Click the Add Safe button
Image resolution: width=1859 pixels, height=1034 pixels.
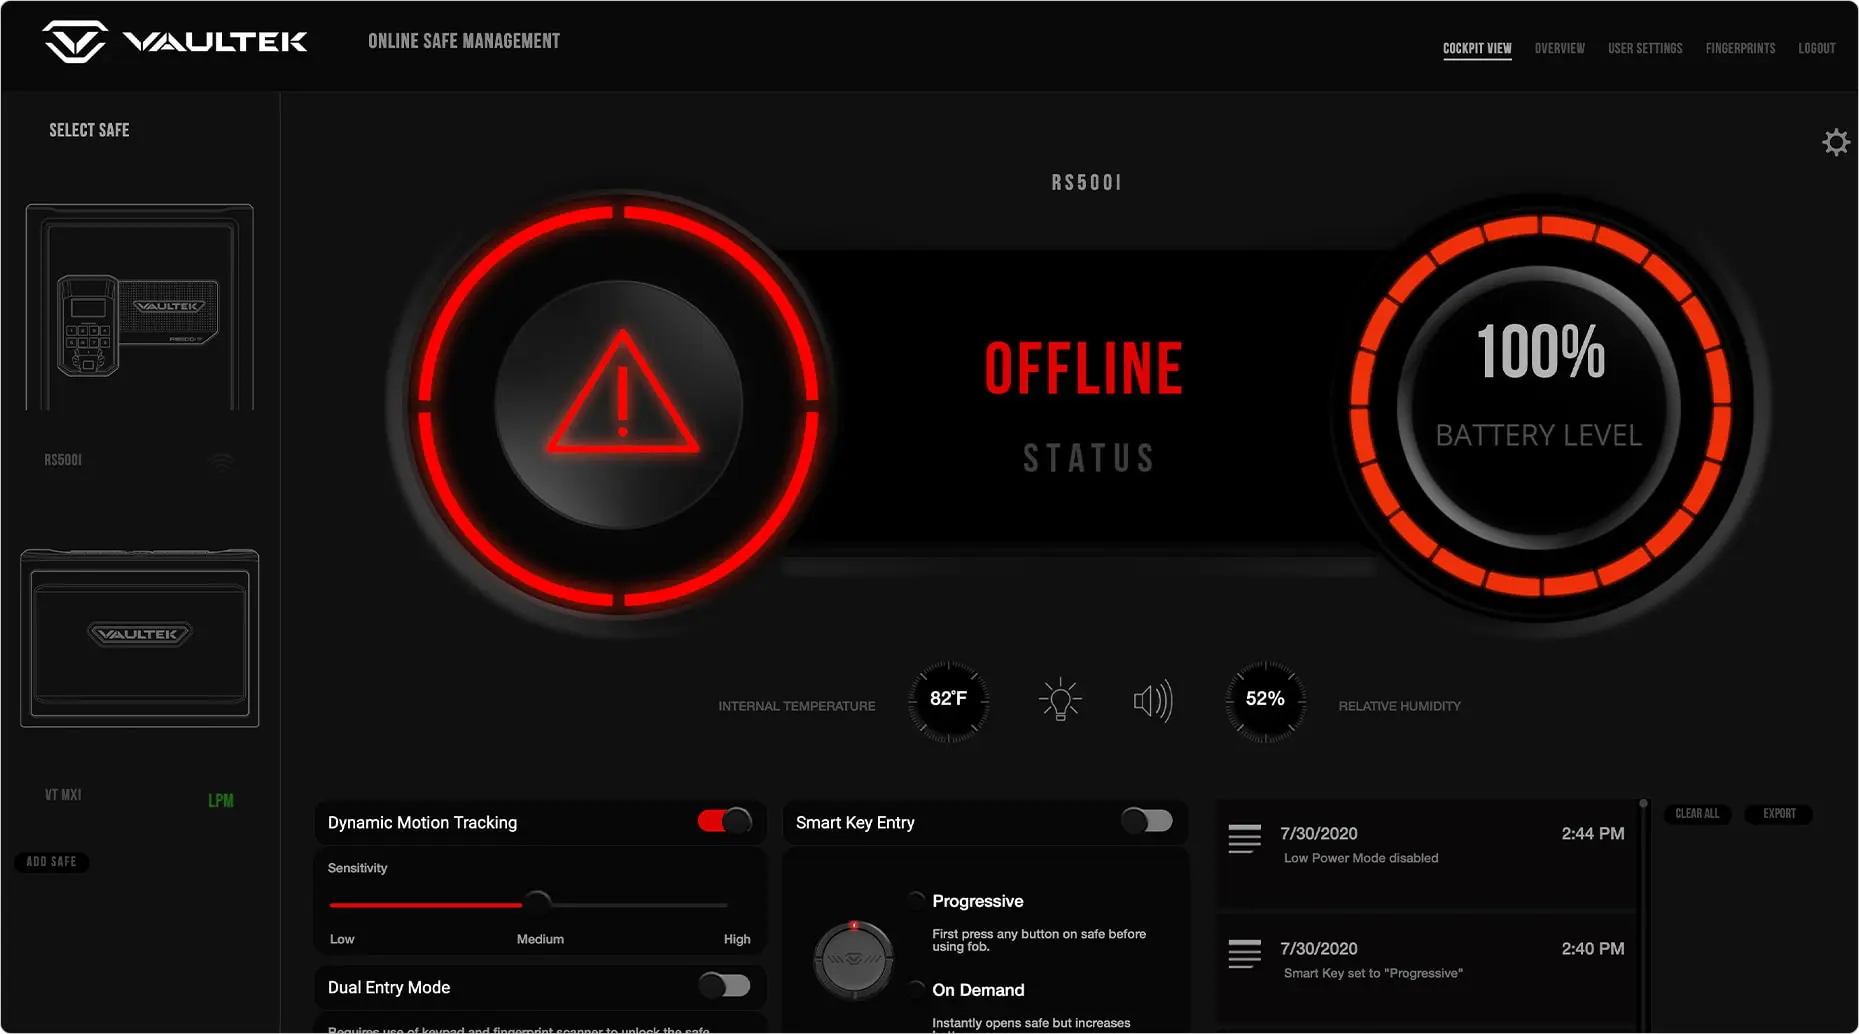click(51, 862)
